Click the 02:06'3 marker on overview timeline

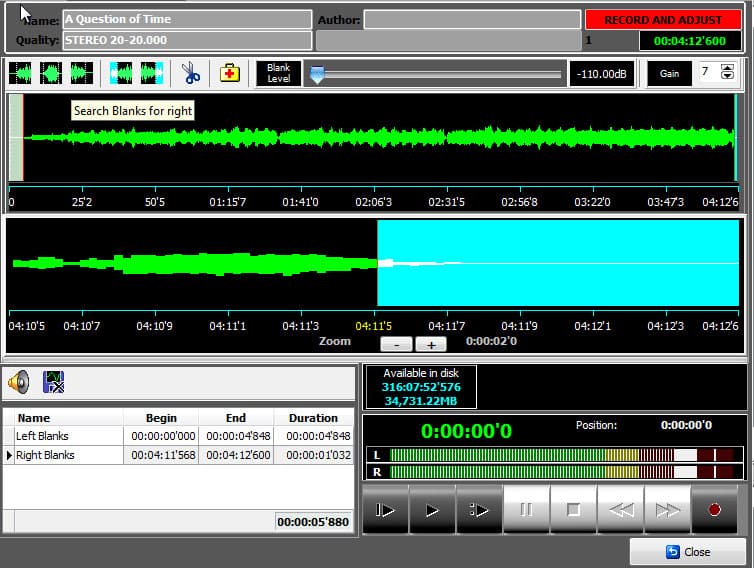(x=374, y=202)
